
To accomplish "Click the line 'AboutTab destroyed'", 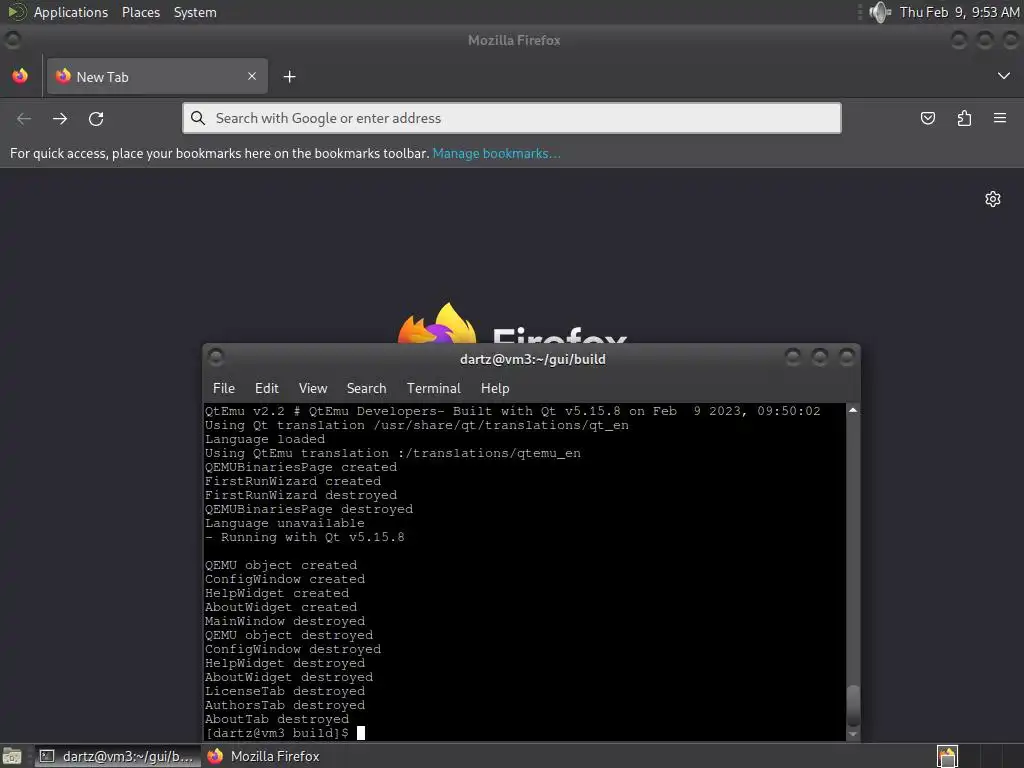I will point(277,719).
